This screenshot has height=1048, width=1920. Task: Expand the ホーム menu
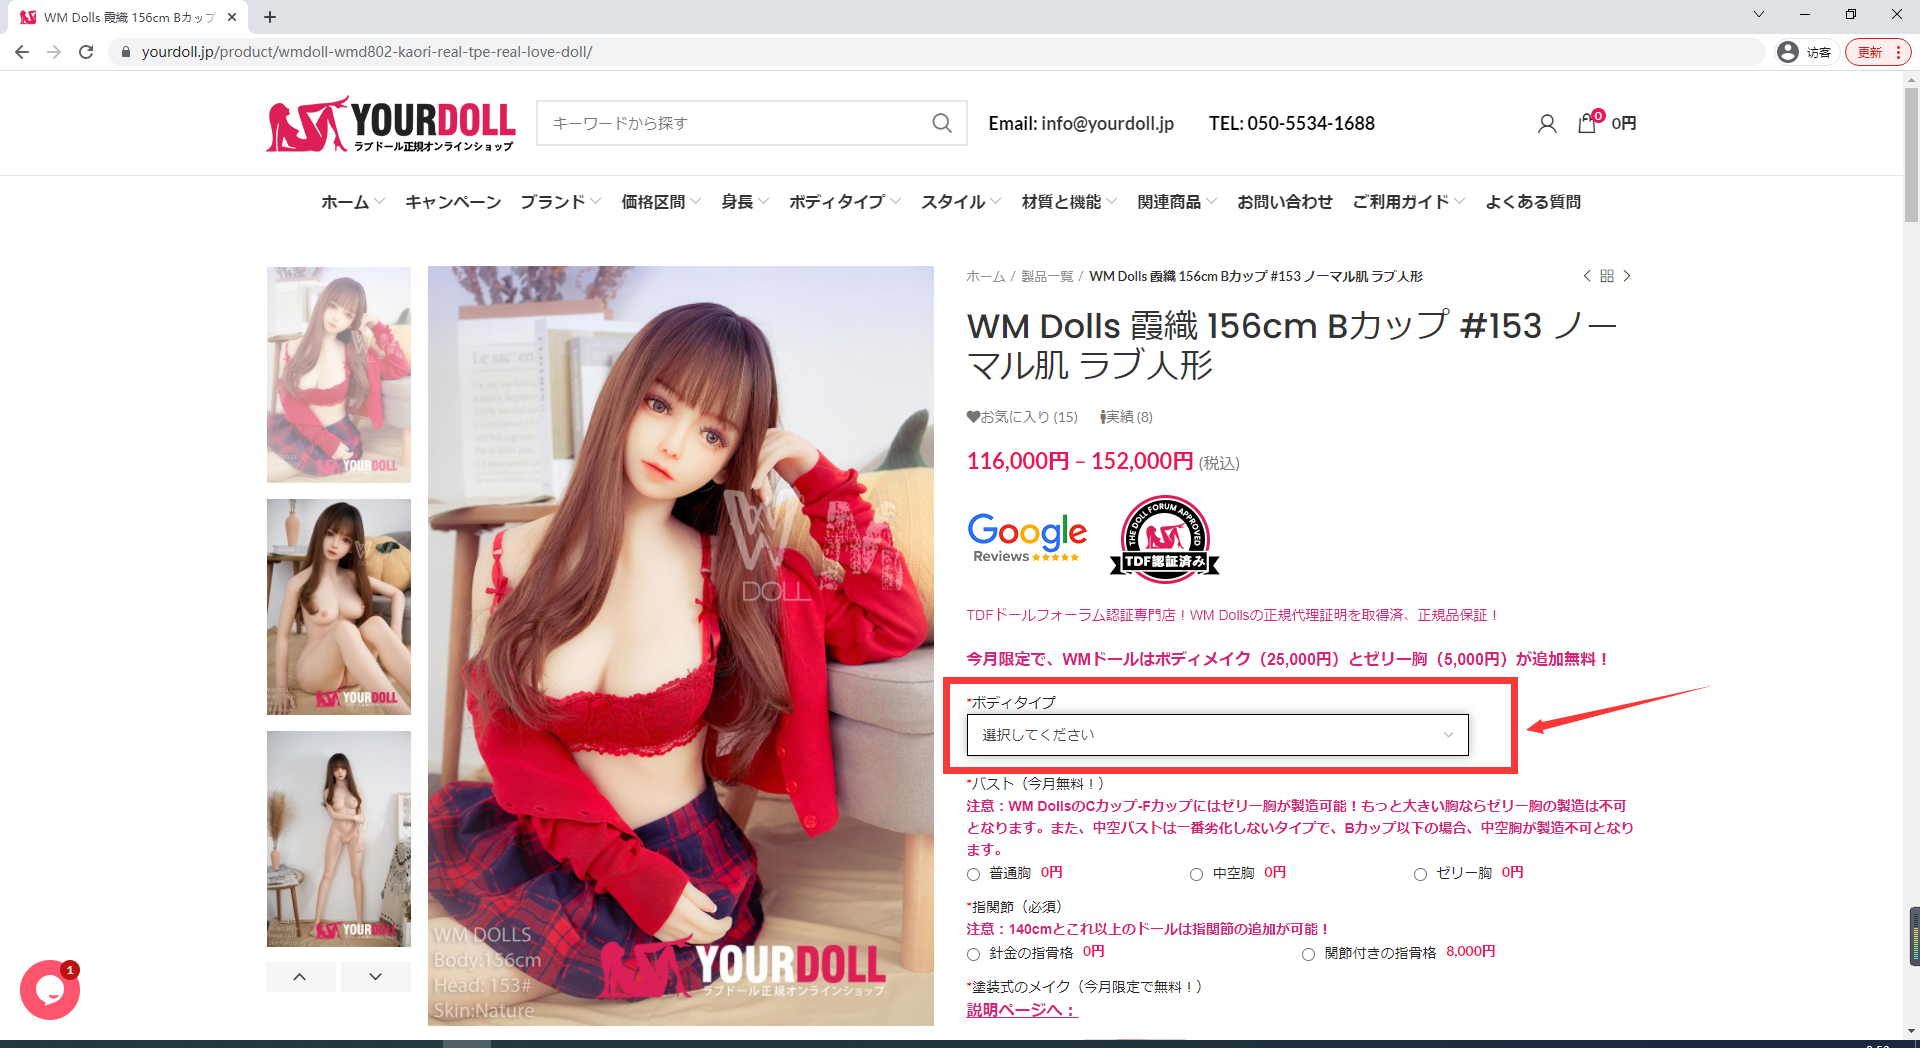tap(352, 202)
